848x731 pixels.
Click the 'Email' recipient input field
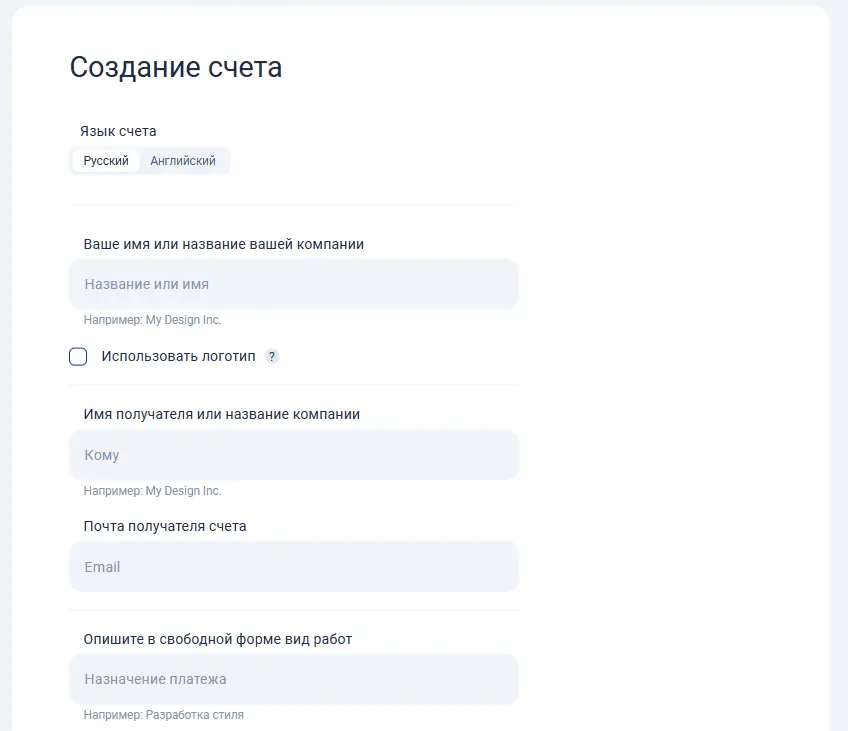[294, 567]
